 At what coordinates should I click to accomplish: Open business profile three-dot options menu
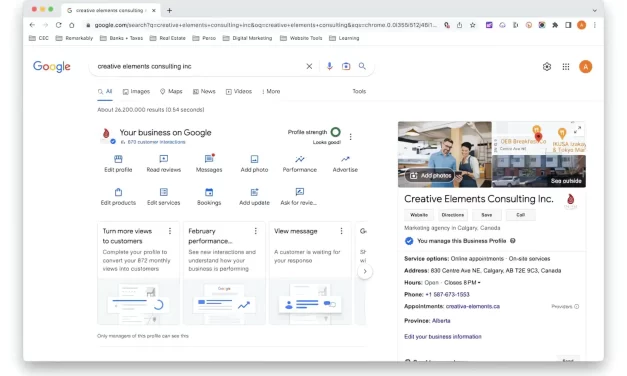click(350, 137)
